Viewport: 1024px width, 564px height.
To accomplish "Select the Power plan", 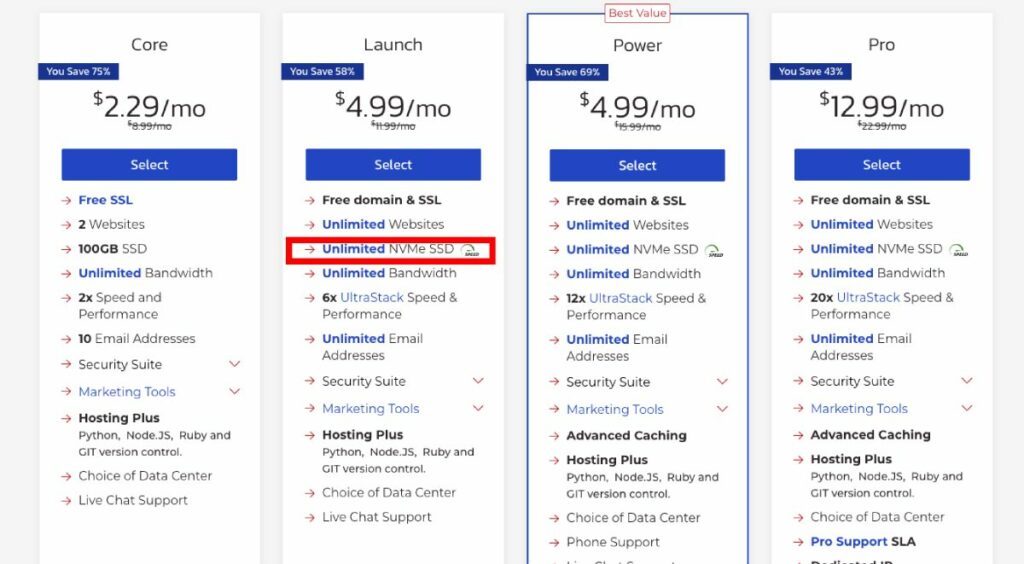I will [637, 166].
